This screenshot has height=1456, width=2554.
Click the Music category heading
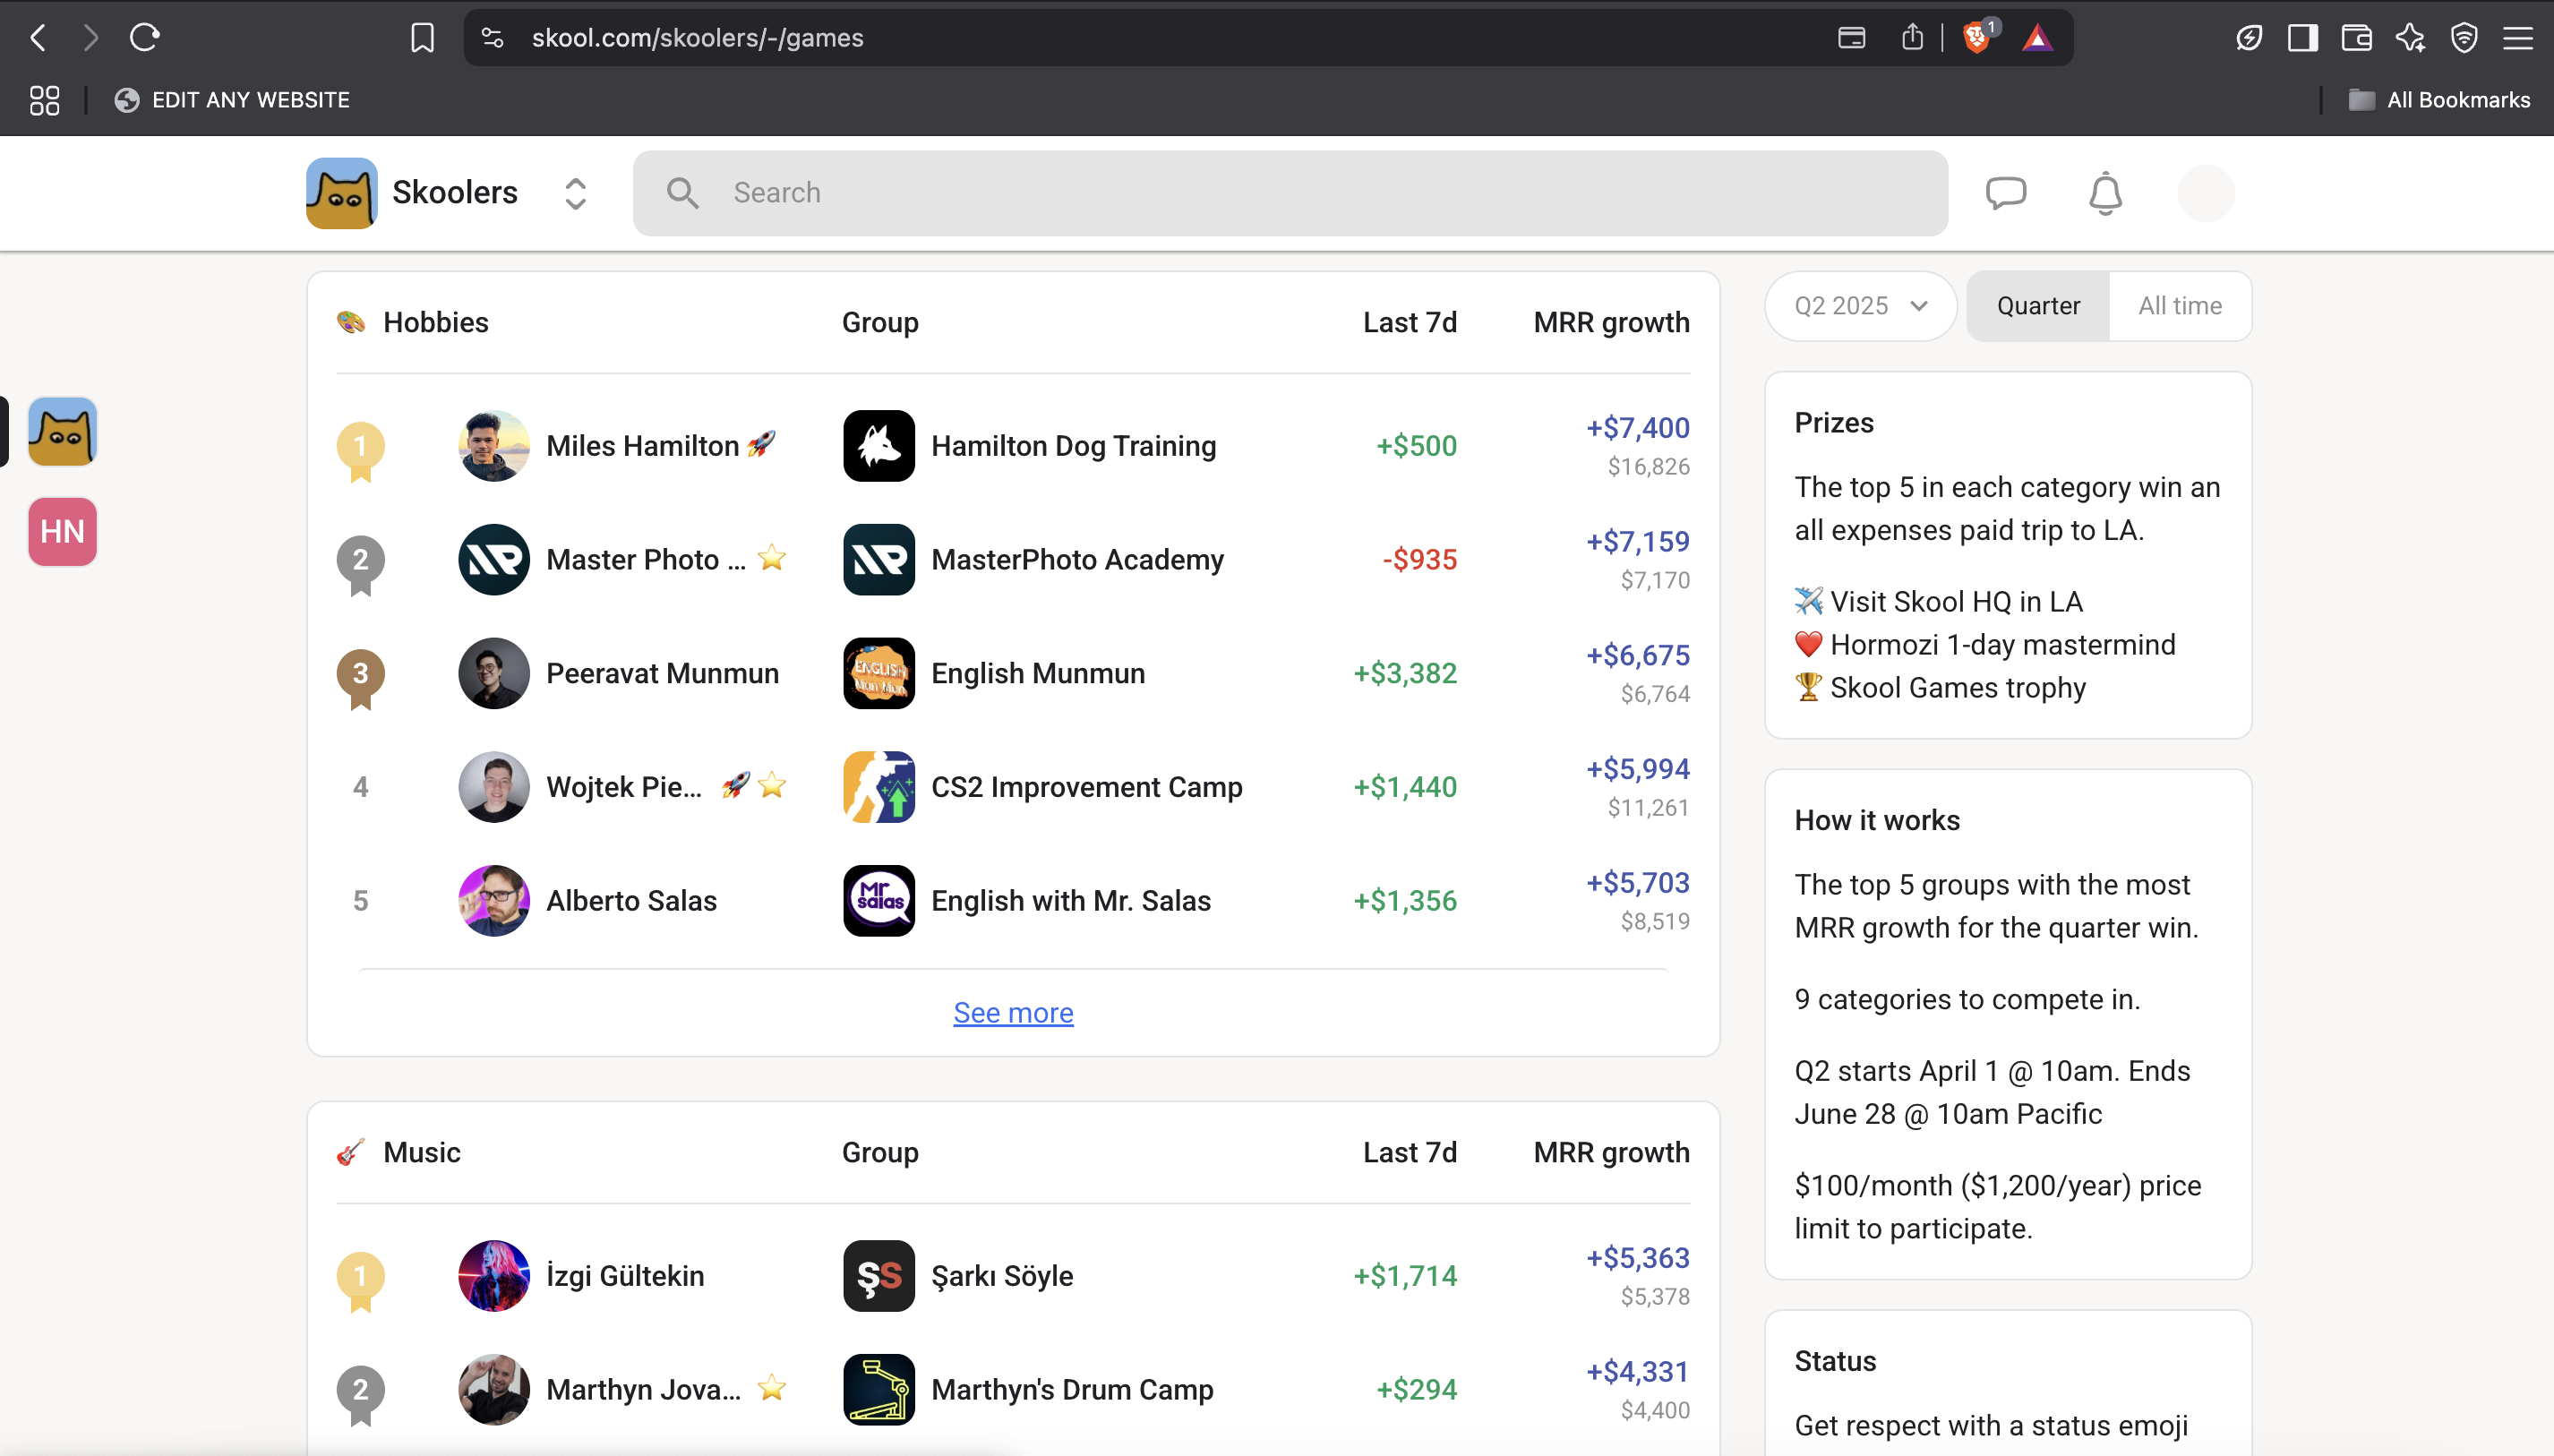click(x=422, y=1152)
